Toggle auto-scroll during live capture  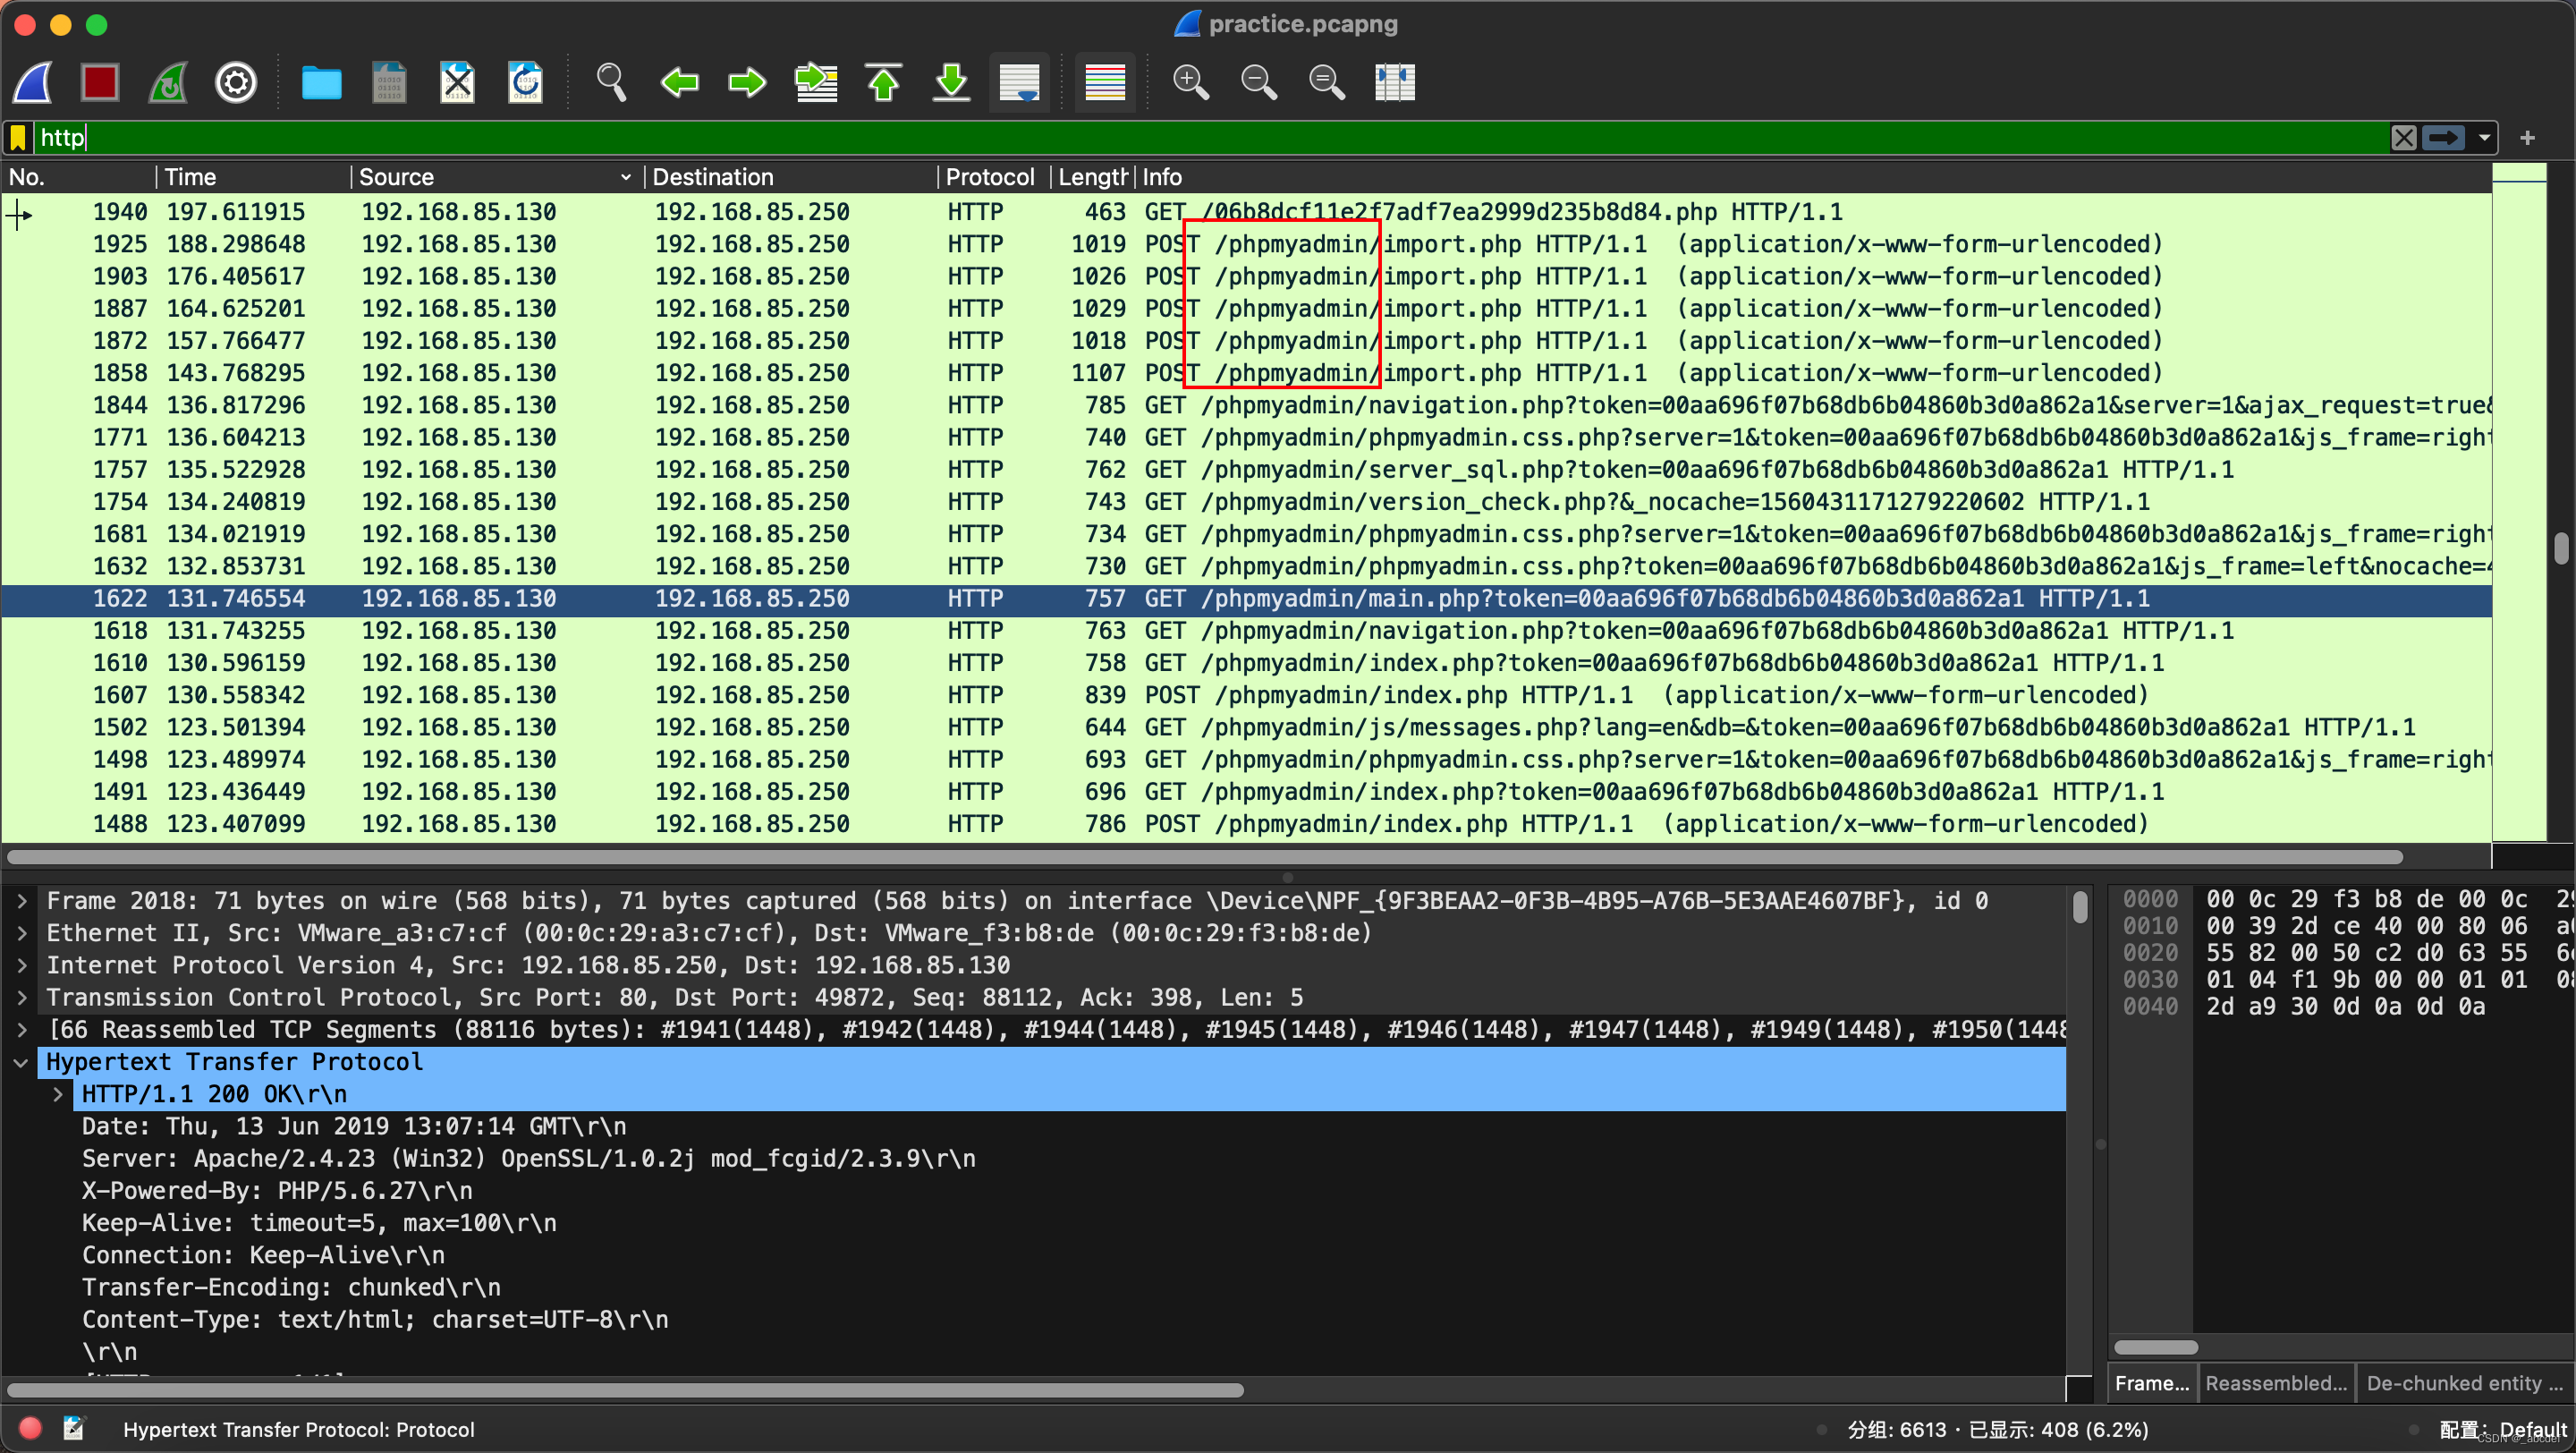(x=1019, y=82)
